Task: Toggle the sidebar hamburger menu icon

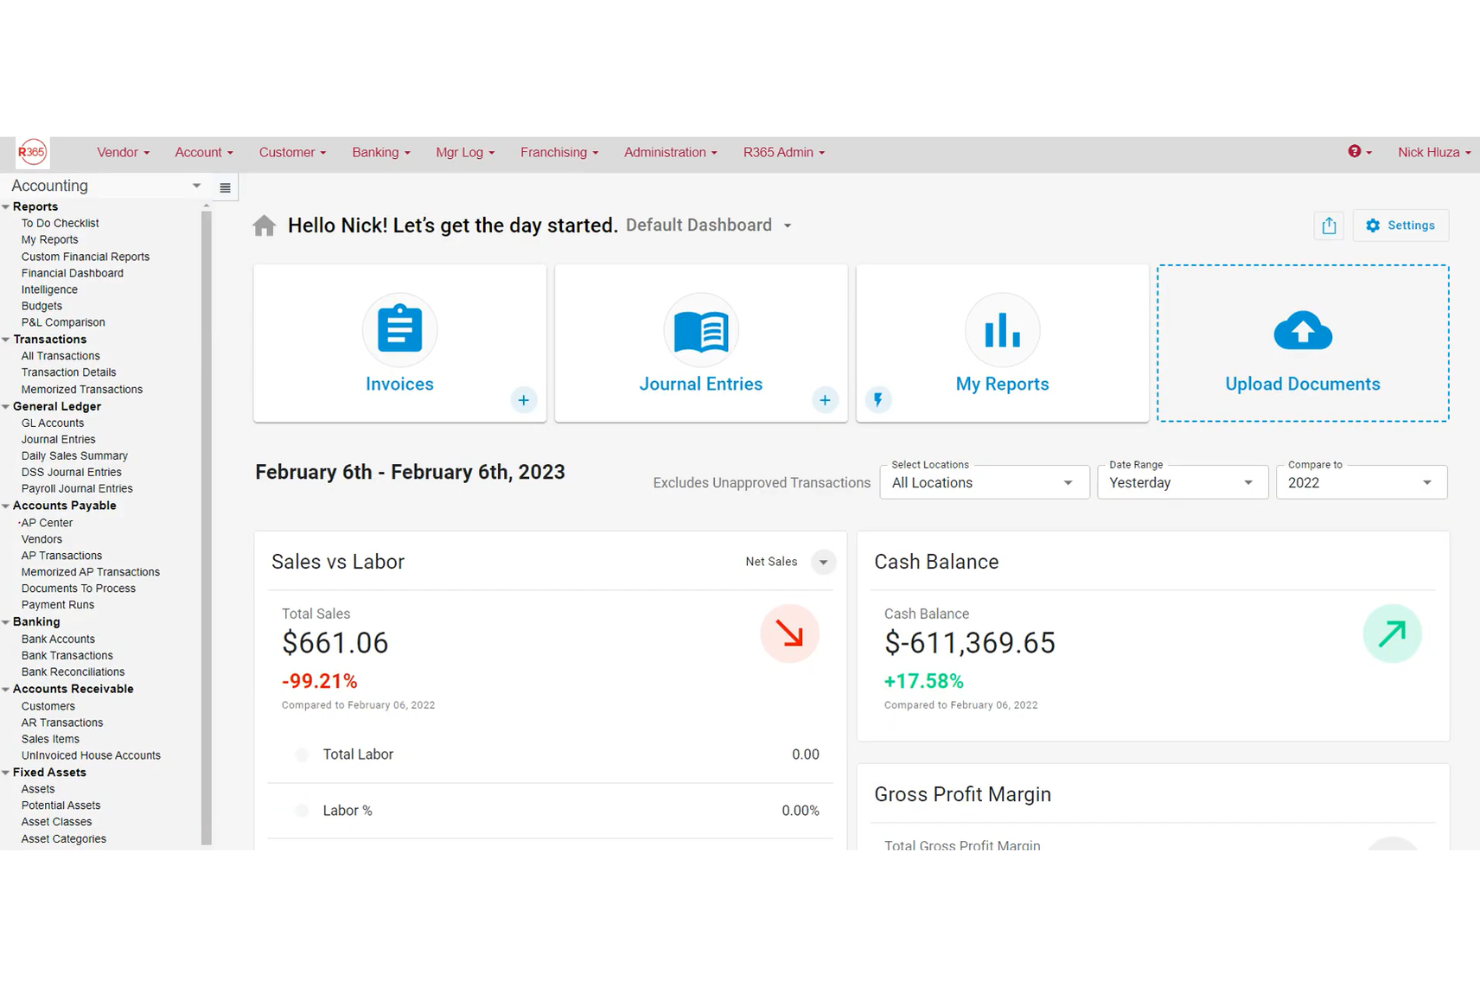Action: tap(225, 187)
